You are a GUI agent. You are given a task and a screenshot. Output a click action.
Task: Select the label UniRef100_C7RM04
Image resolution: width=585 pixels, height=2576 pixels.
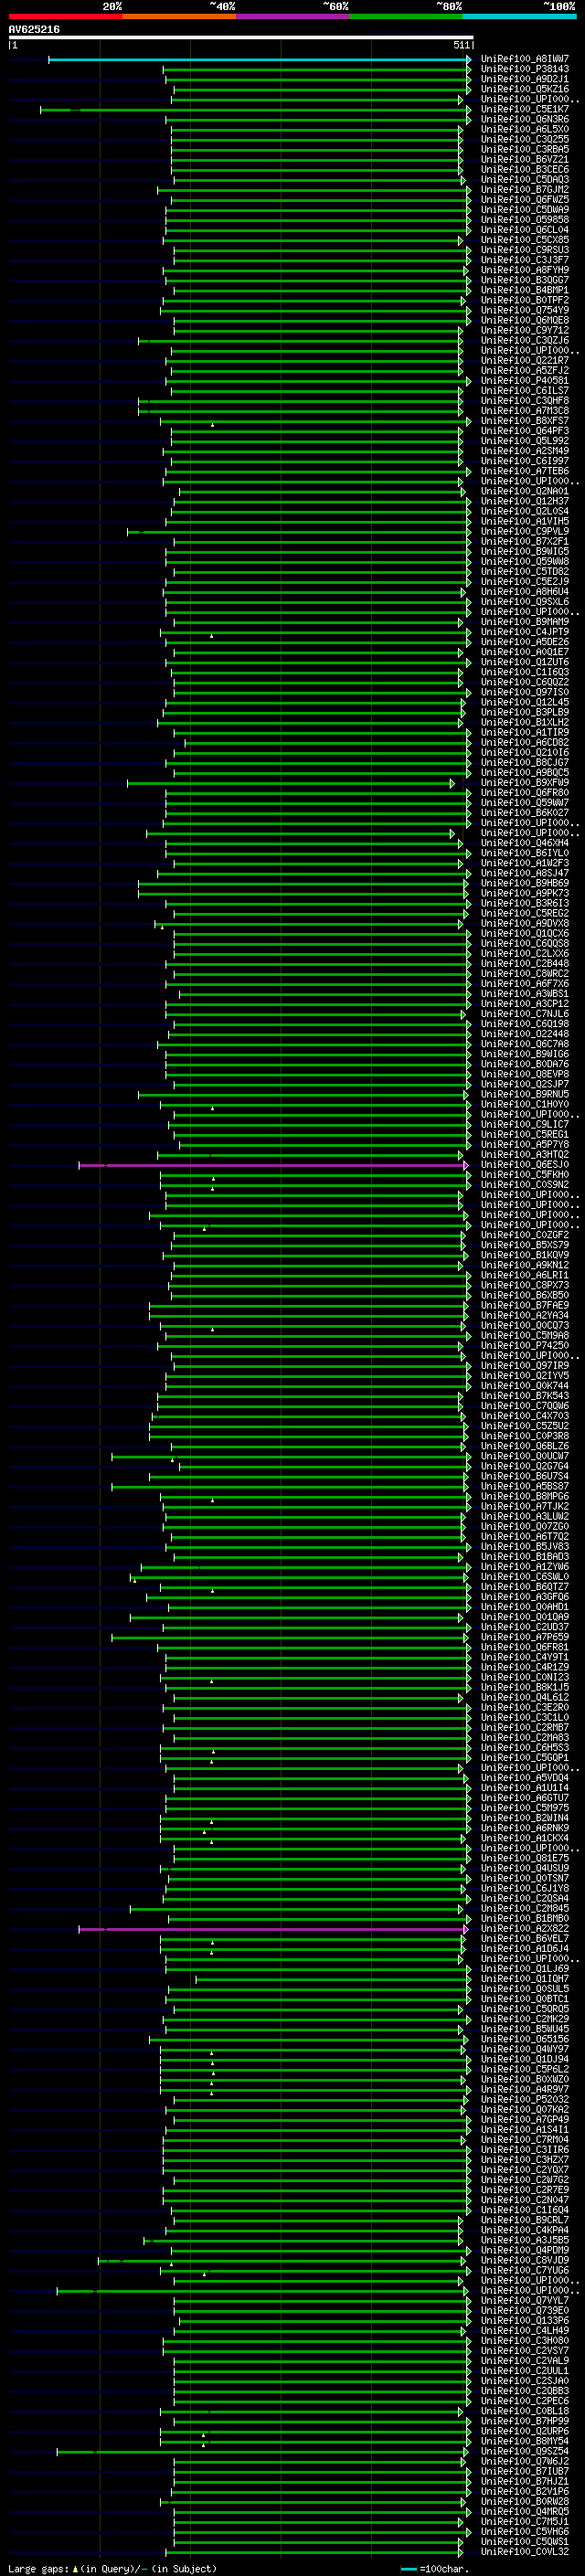525,2140
